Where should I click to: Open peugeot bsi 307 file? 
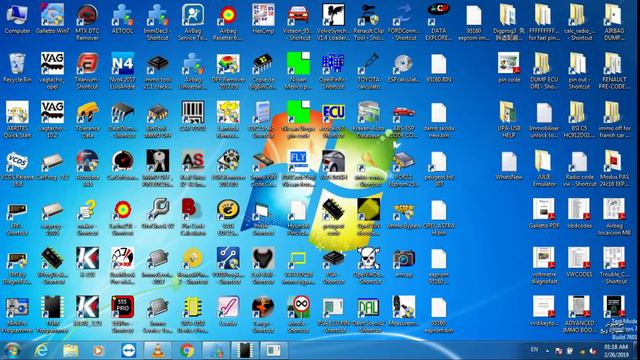tap(439, 168)
